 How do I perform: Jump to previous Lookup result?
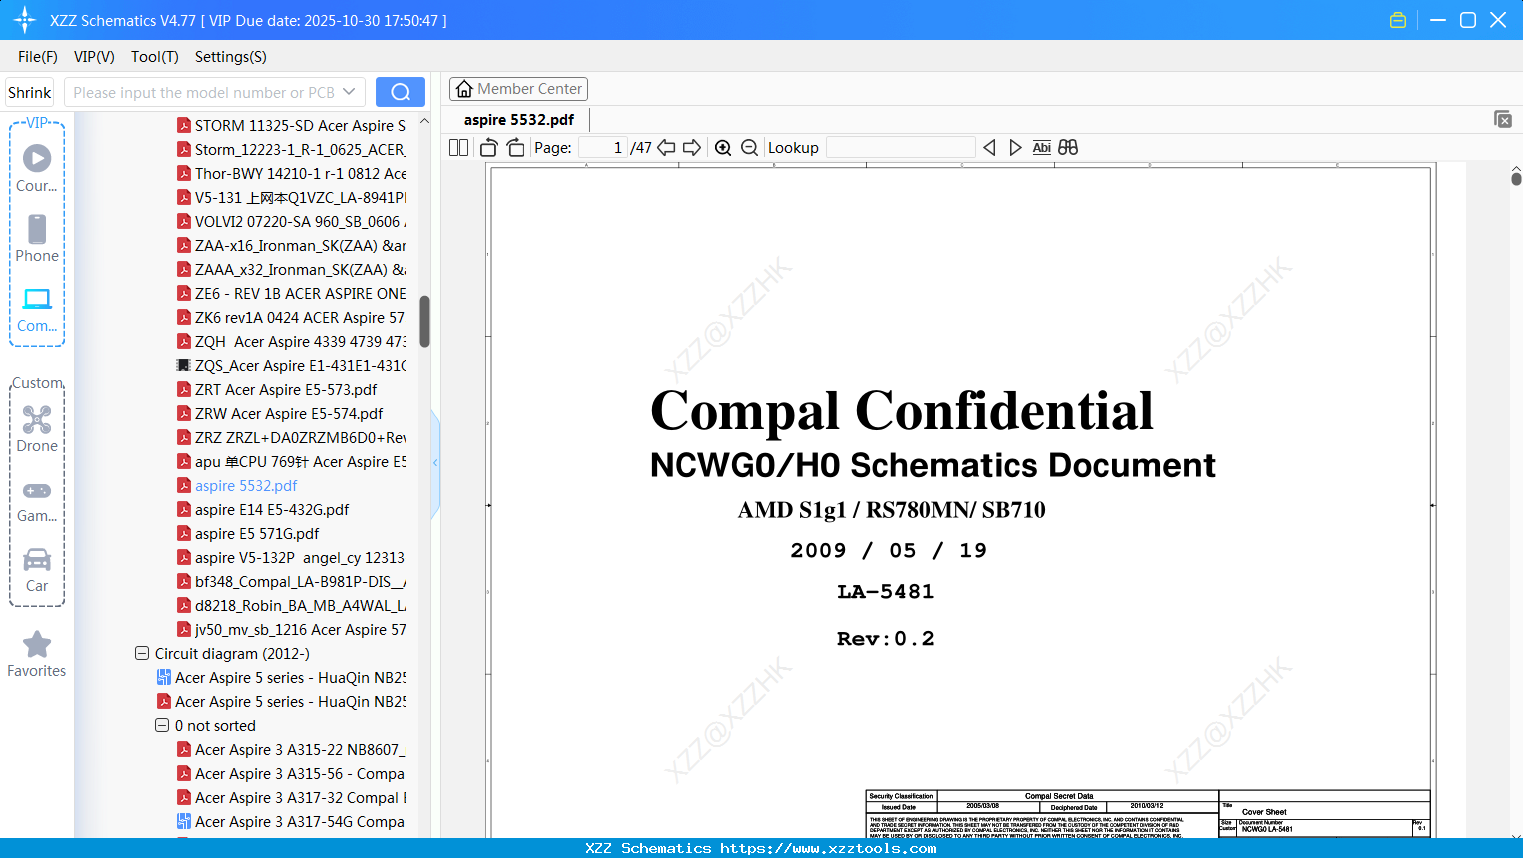point(989,148)
